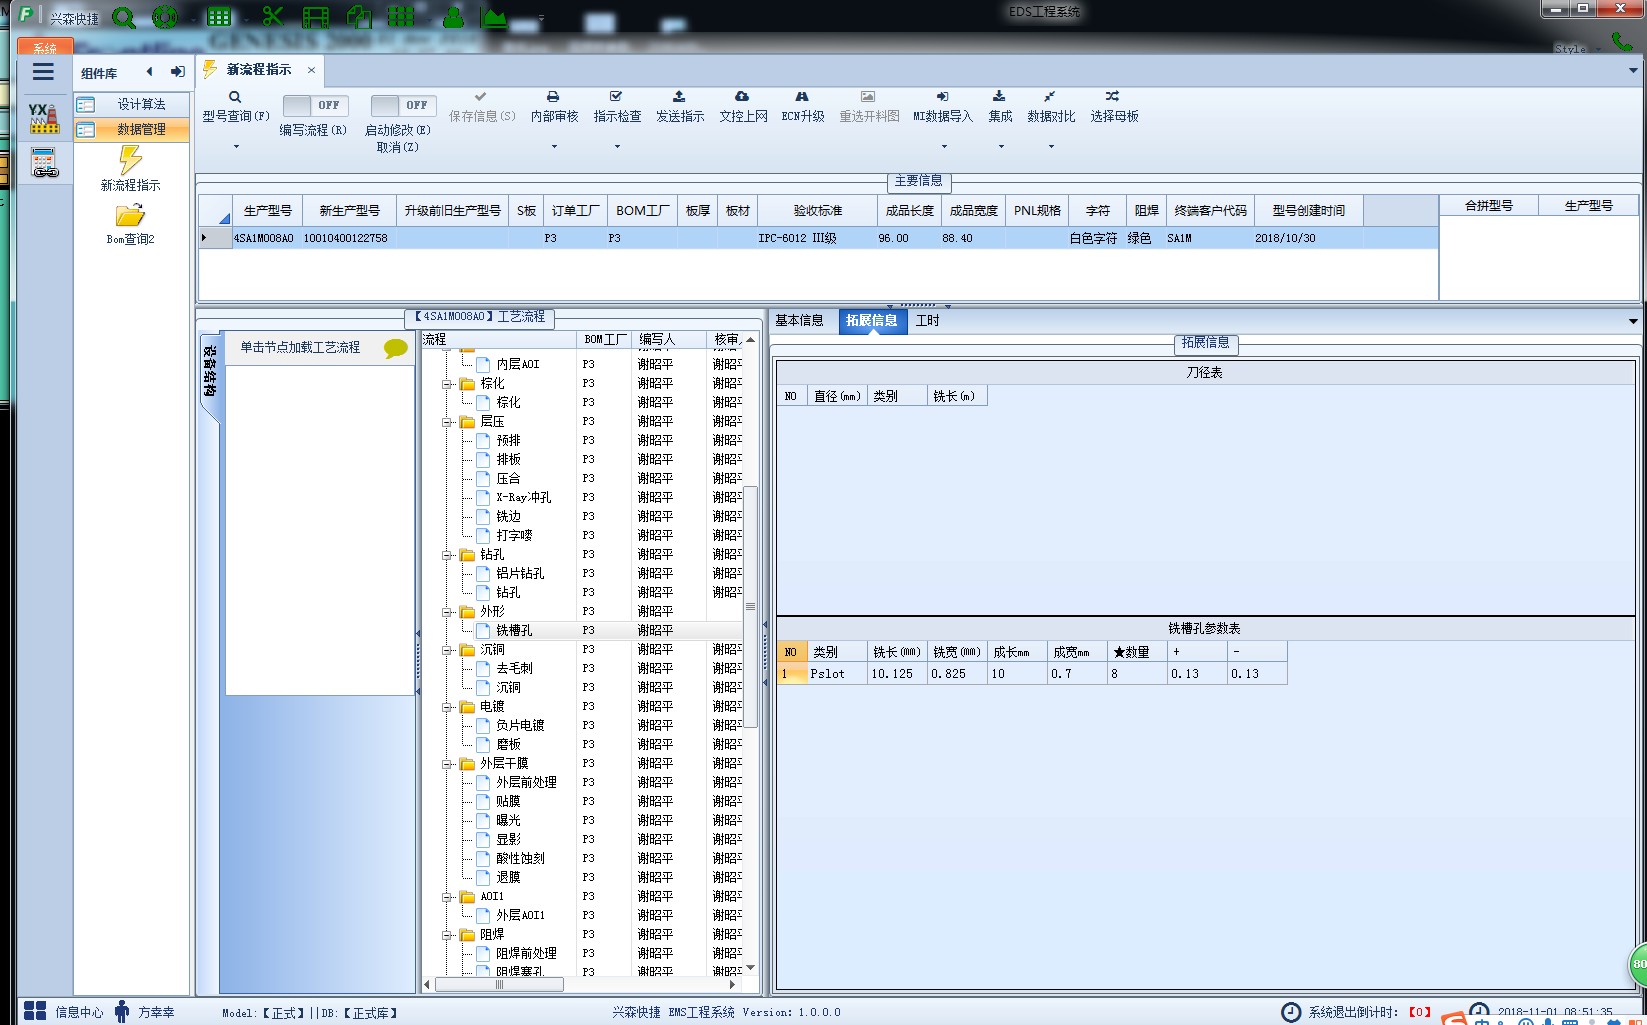The height and width of the screenshot is (1025, 1647).
Task: Click 发送指示 upload icon
Action: pyautogui.click(x=679, y=97)
